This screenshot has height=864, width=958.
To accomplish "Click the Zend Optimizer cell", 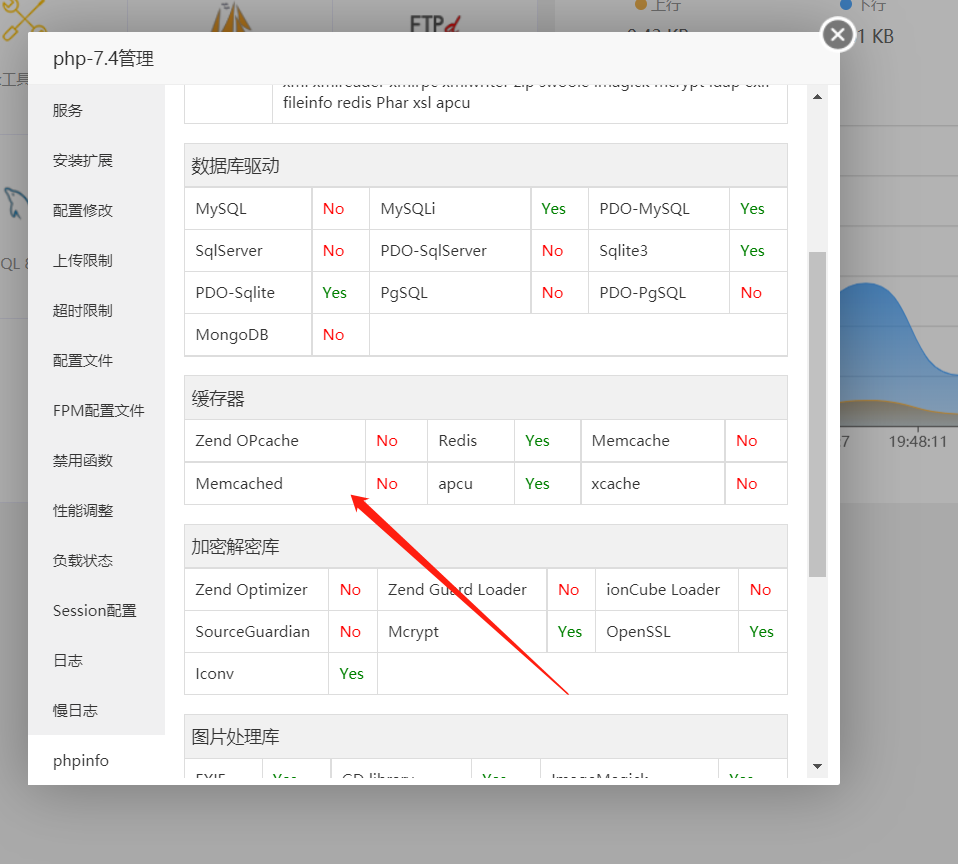I will click(x=257, y=590).
